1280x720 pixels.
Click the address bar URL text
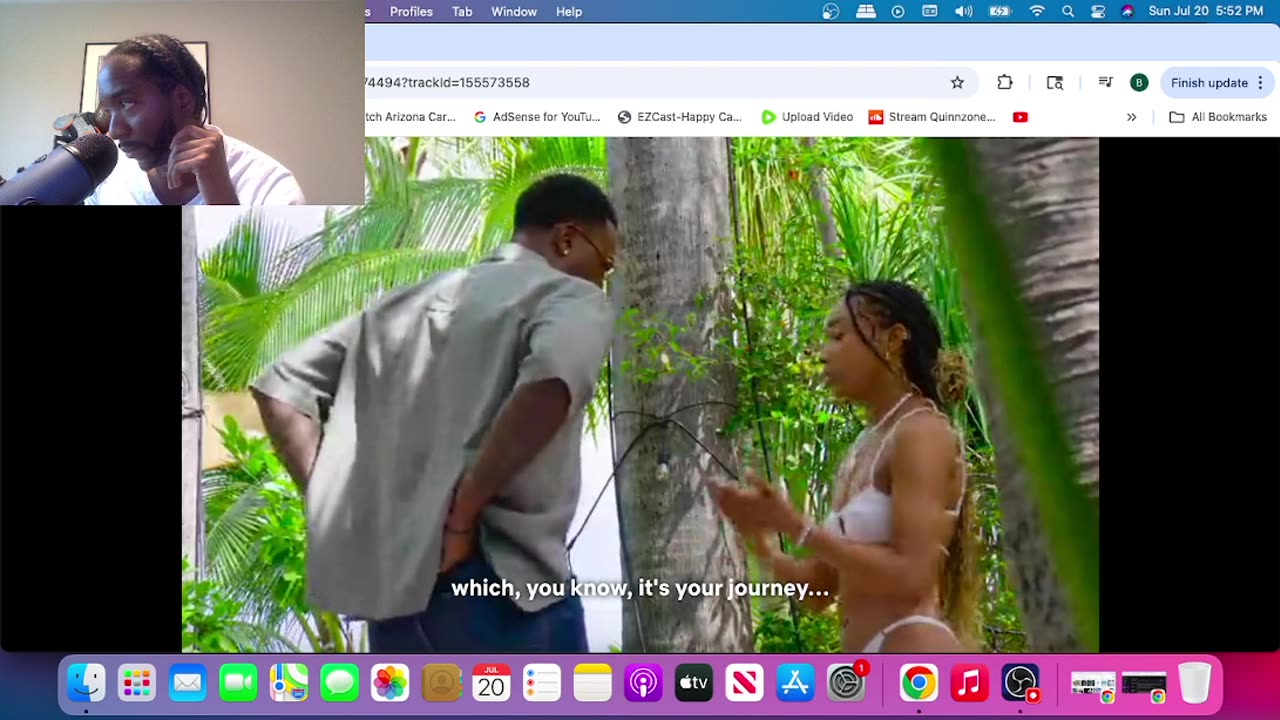click(x=447, y=83)
